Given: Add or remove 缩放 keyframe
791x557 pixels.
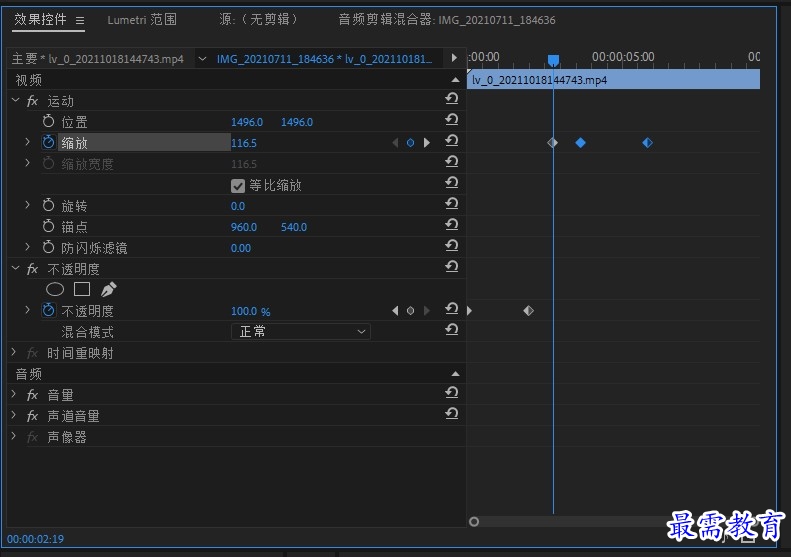Looking at the screenshot, I should [410, 143].
